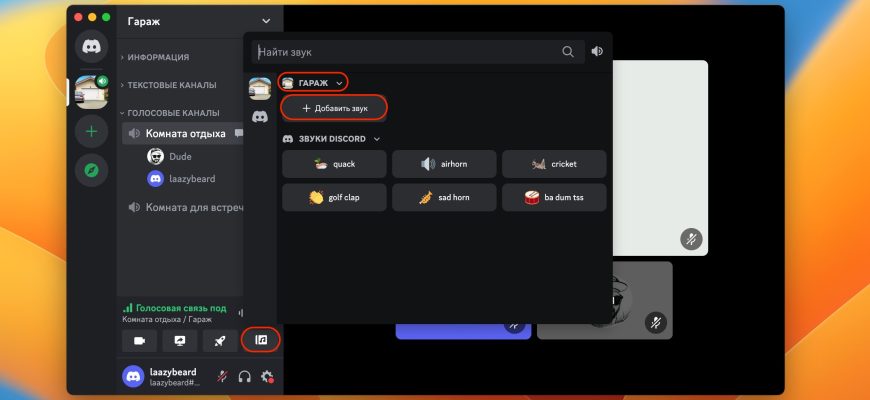Launch an activity with the rocket icon
The height and width of the screenshot is (400, 870).
click(x=220, y=340)
